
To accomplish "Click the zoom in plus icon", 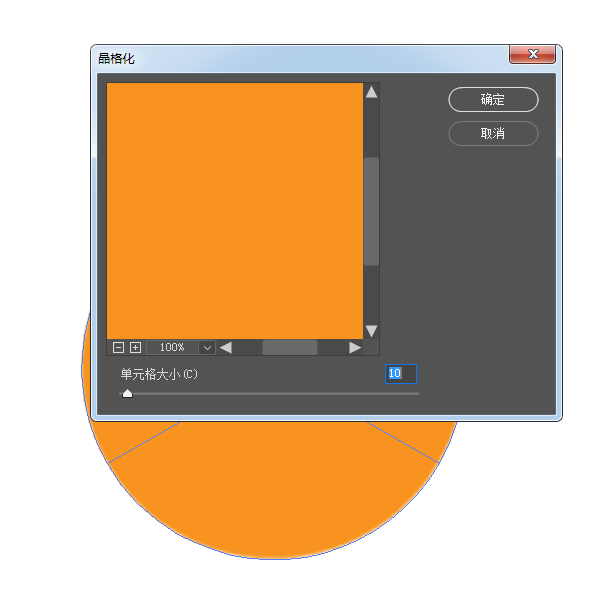I will (x=135, y=347).
